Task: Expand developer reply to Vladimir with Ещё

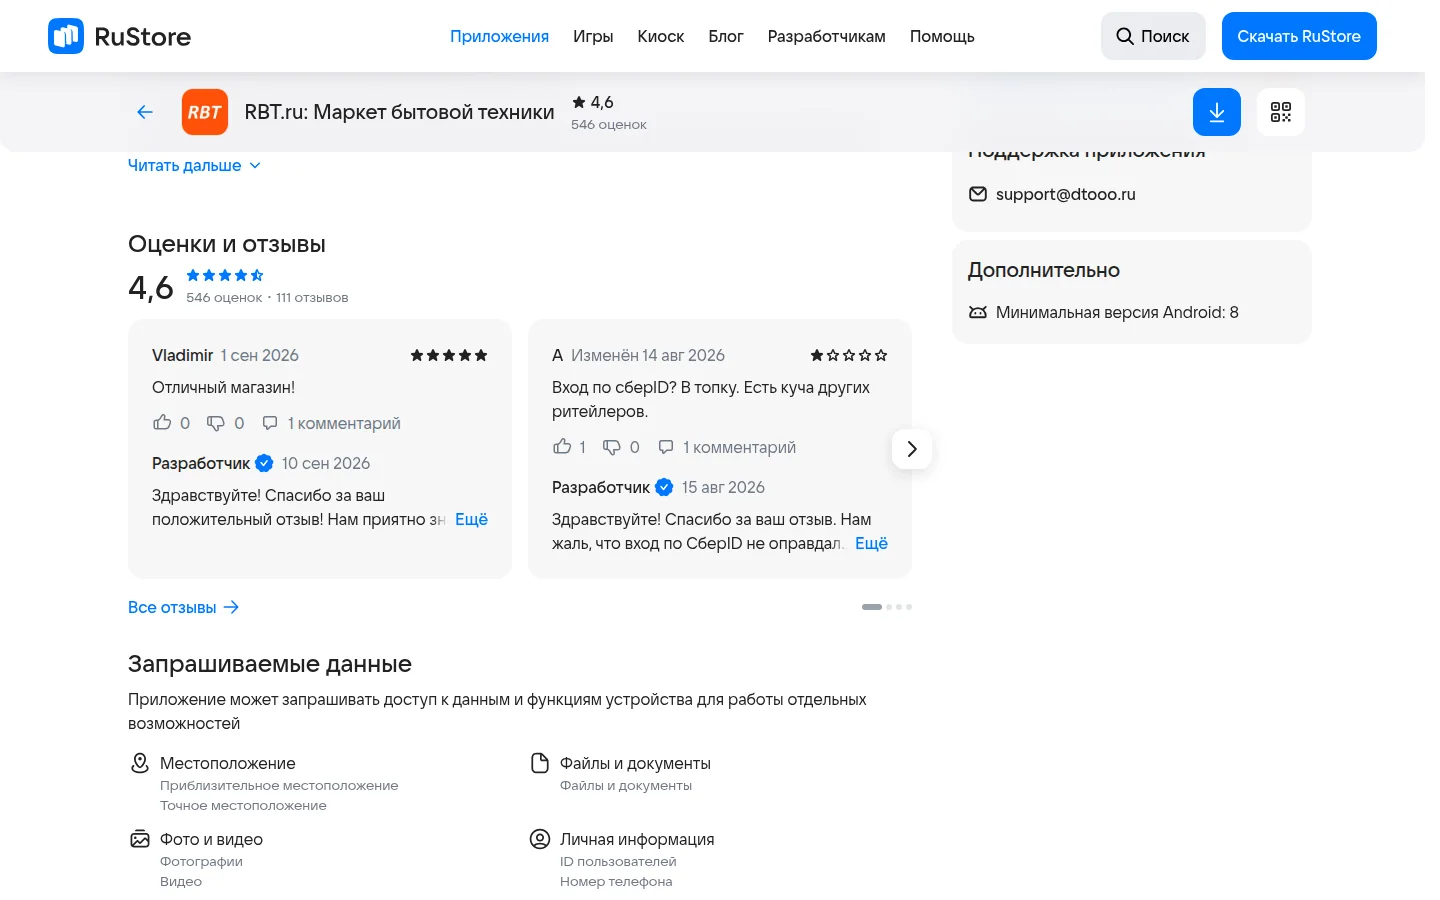Action: click(471, 519)
